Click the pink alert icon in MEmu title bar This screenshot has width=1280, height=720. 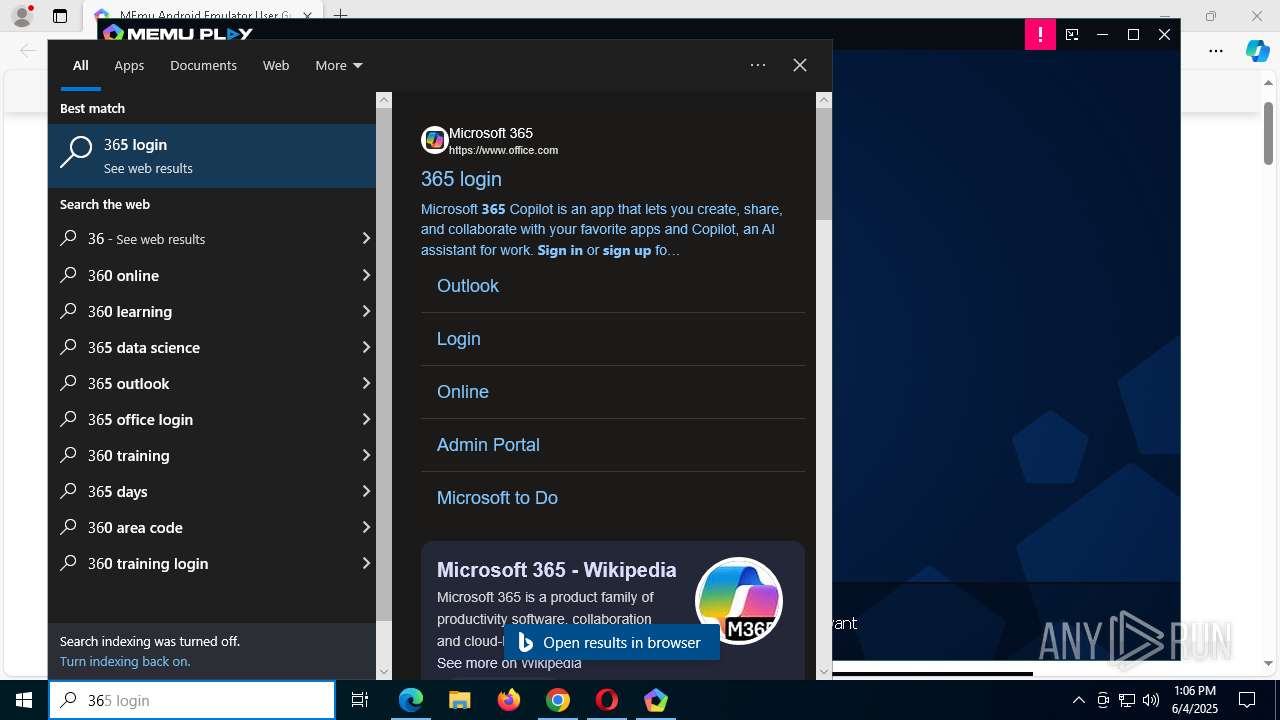(x=1040, y=34)
